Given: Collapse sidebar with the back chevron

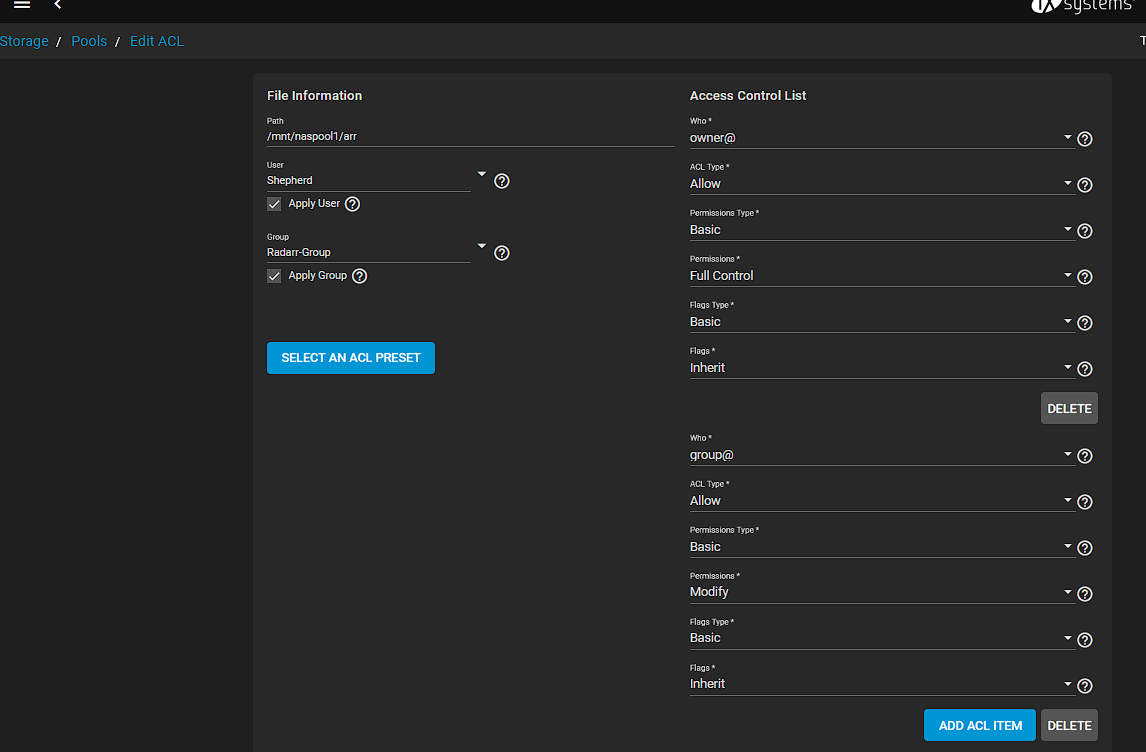Looking at the screenshot, I should pos(58,4).
